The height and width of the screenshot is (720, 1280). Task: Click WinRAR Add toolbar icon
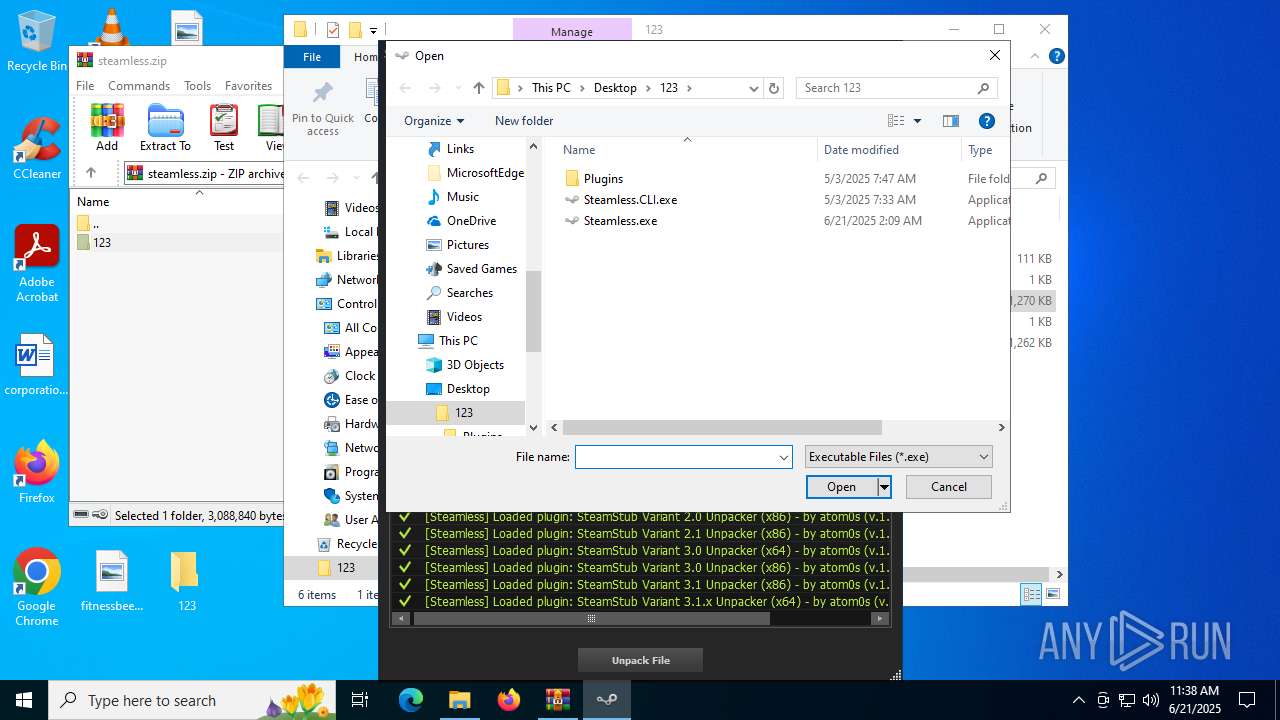pos(107,127)
